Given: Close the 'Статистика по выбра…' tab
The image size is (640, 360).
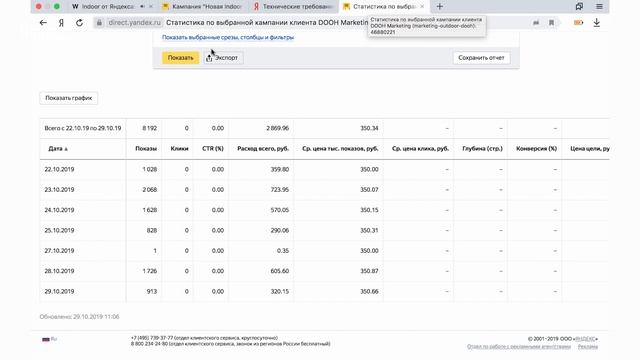Looking at the screenshot, I should (422, 7).
